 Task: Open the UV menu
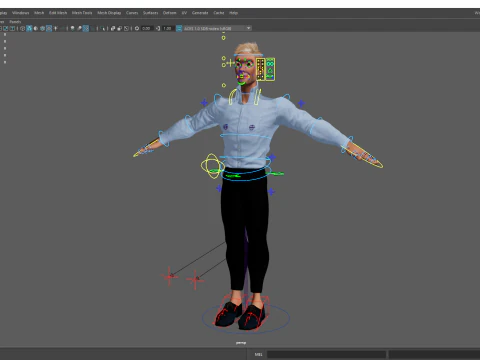pyautogui.click(x=184, y=13)
